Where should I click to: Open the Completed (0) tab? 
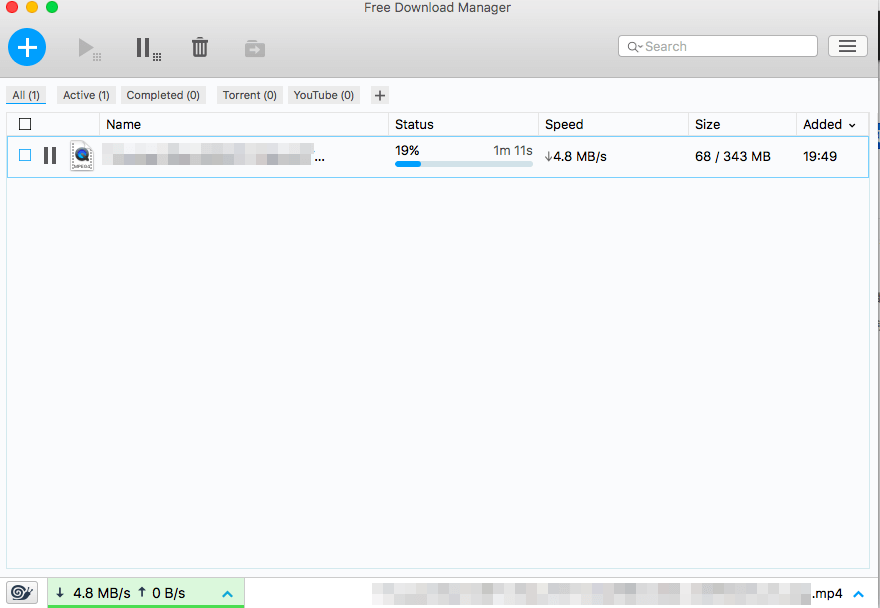coord(163,95)
